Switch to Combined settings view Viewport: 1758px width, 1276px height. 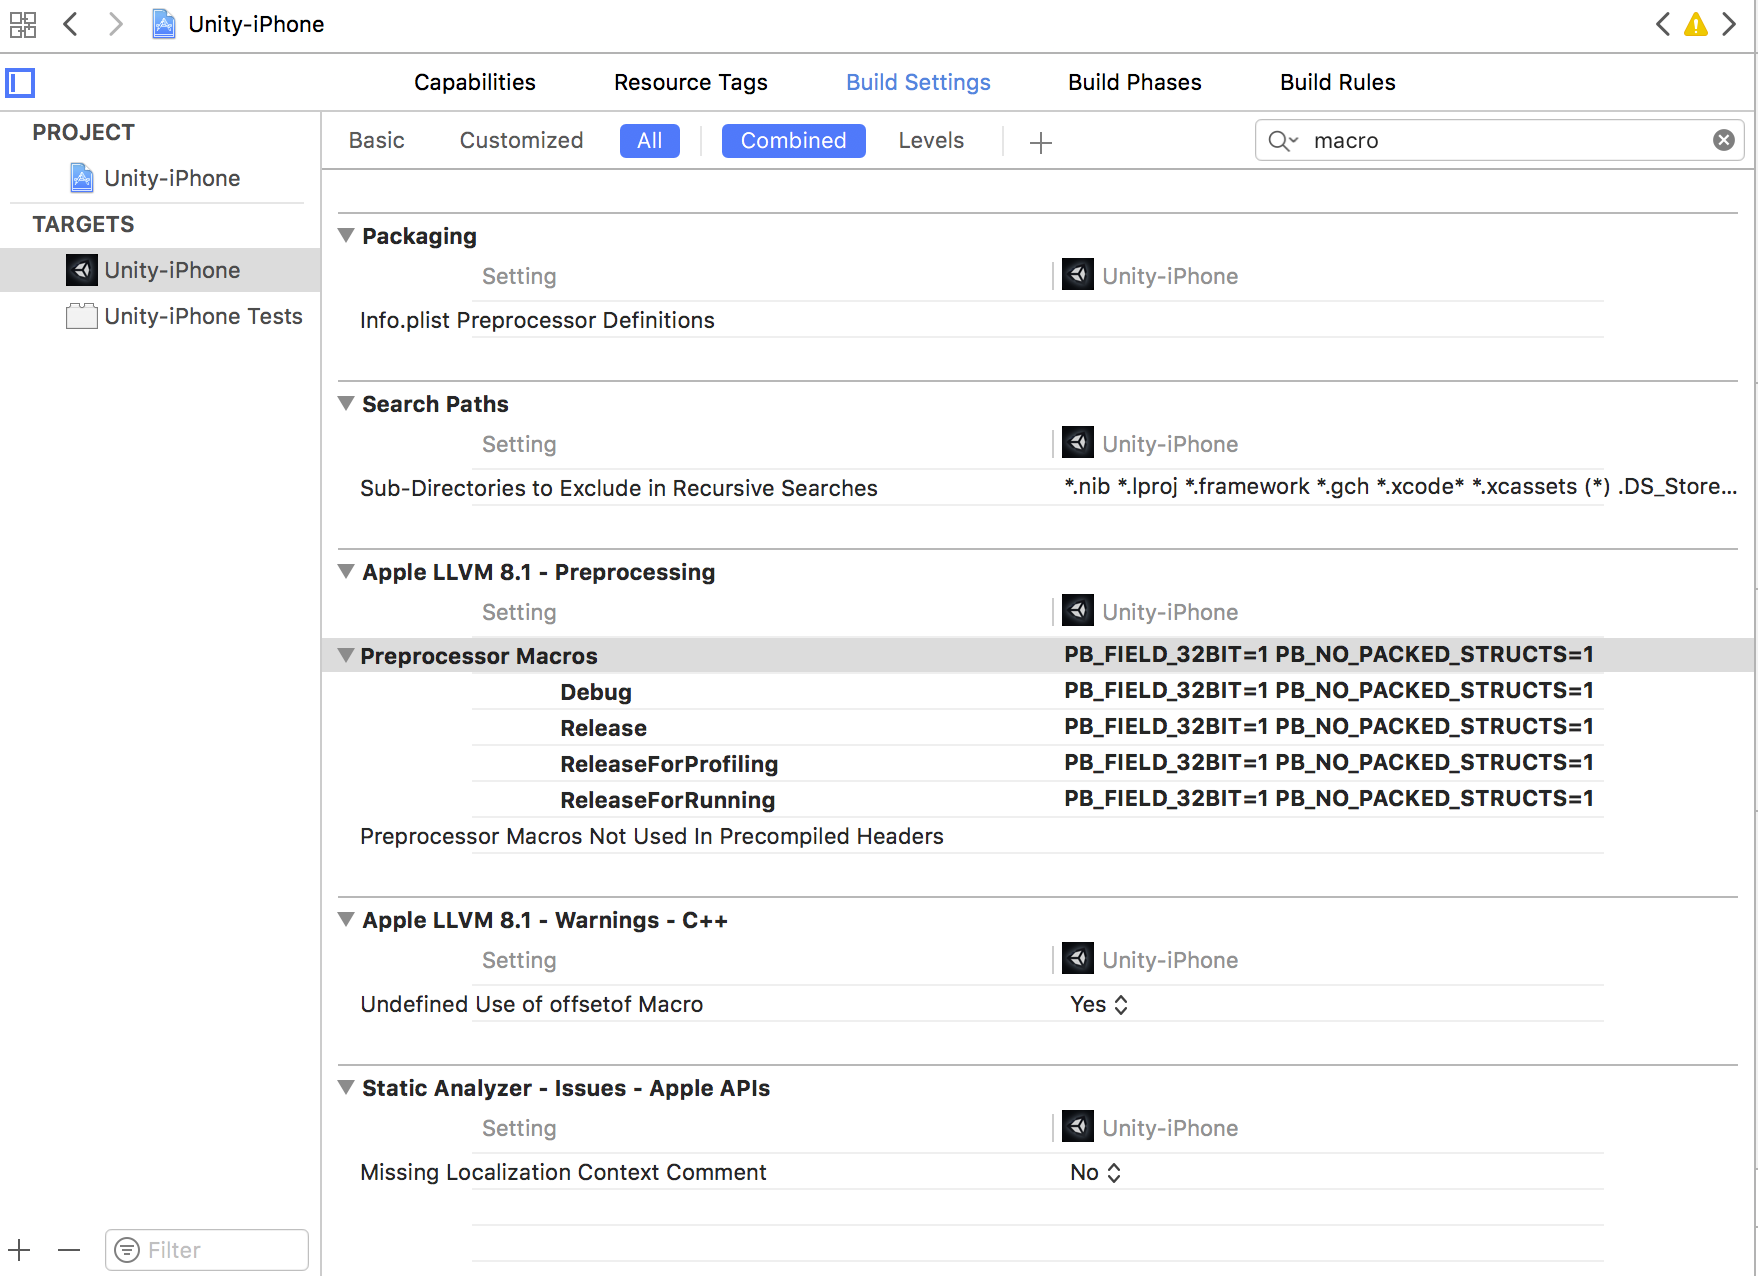click(x=794, y=141)
